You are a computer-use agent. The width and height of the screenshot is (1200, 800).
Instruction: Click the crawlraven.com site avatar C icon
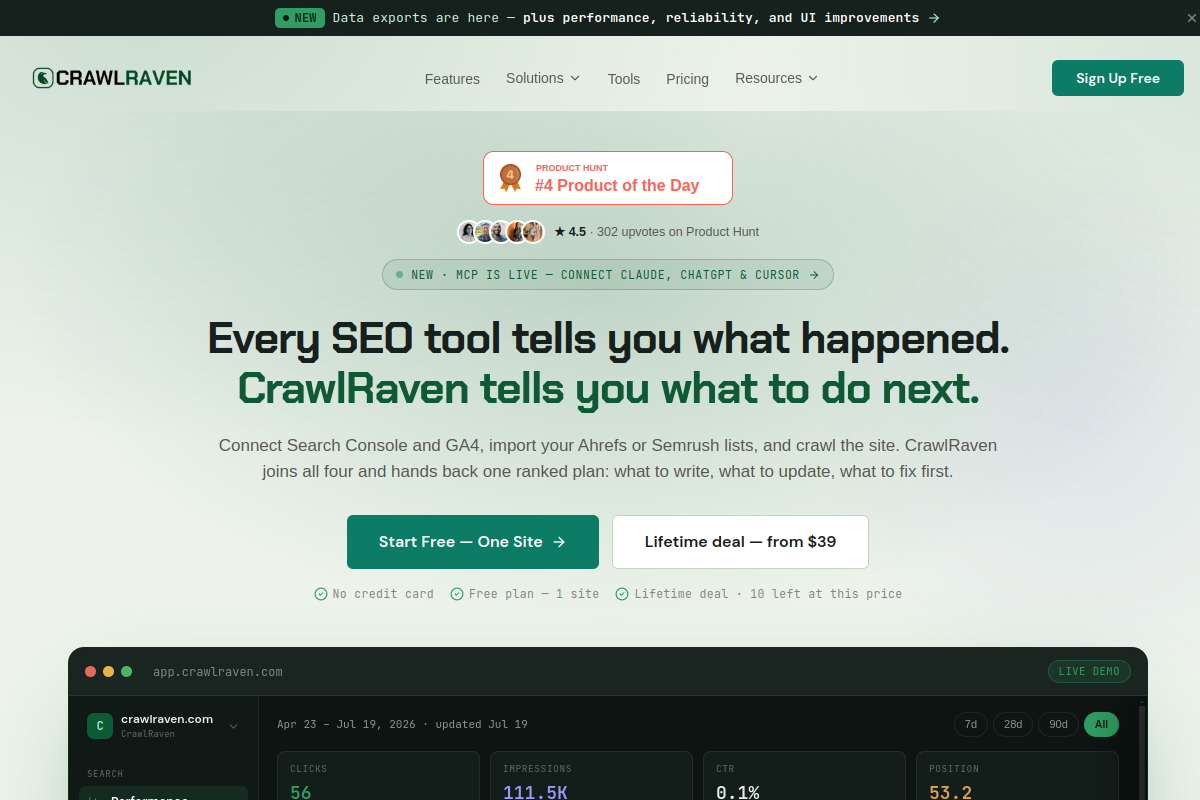tap(100, 726)
